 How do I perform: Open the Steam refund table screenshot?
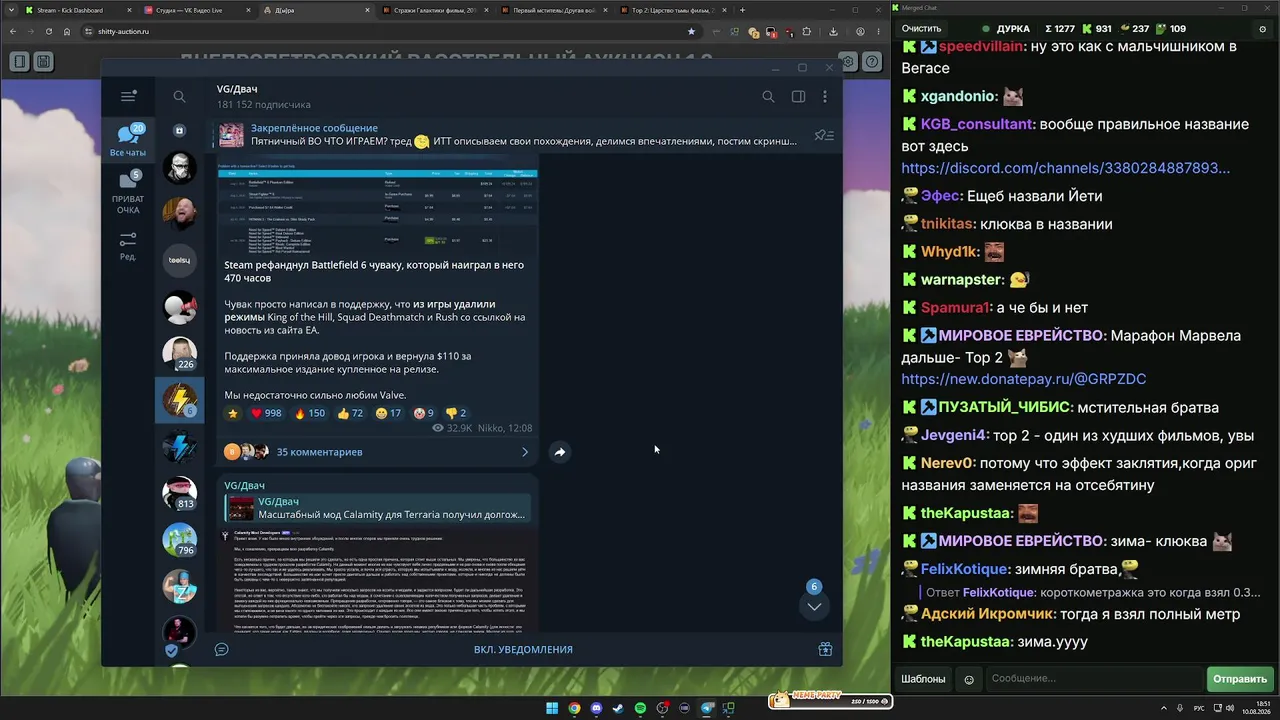coord(378,210)
